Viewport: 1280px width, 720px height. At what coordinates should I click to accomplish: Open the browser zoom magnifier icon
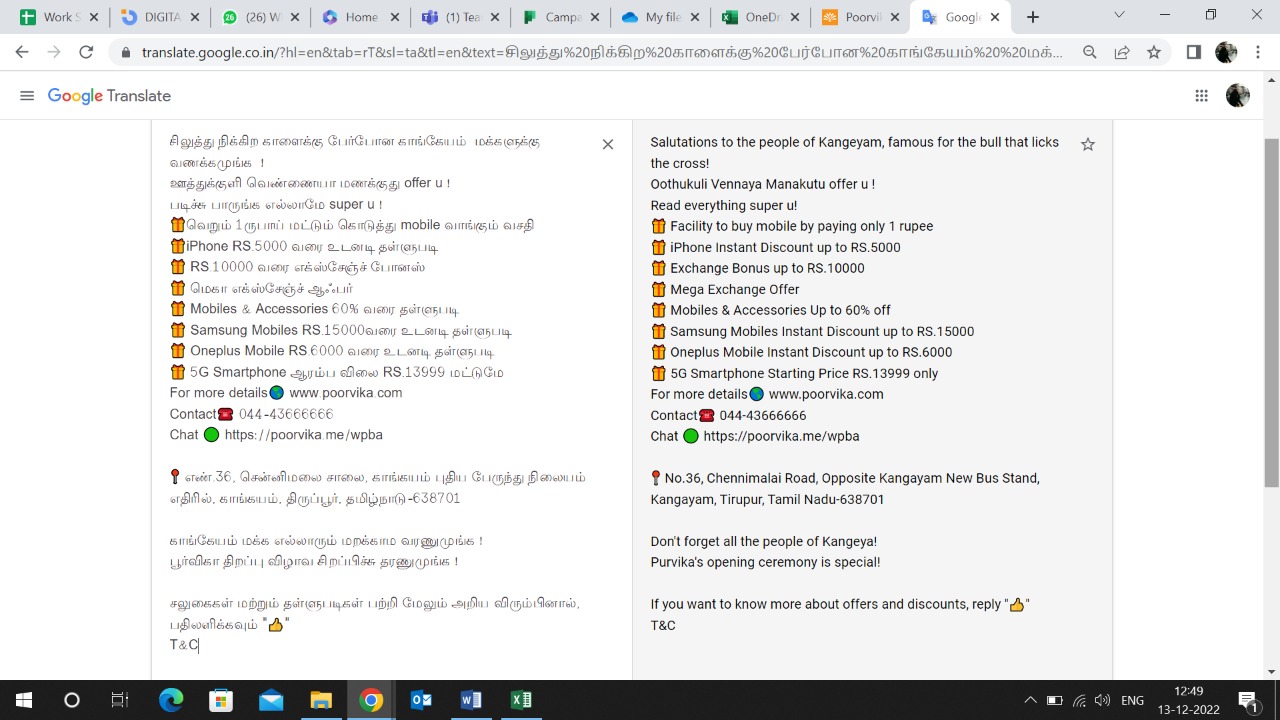(x=1090, y=53)
